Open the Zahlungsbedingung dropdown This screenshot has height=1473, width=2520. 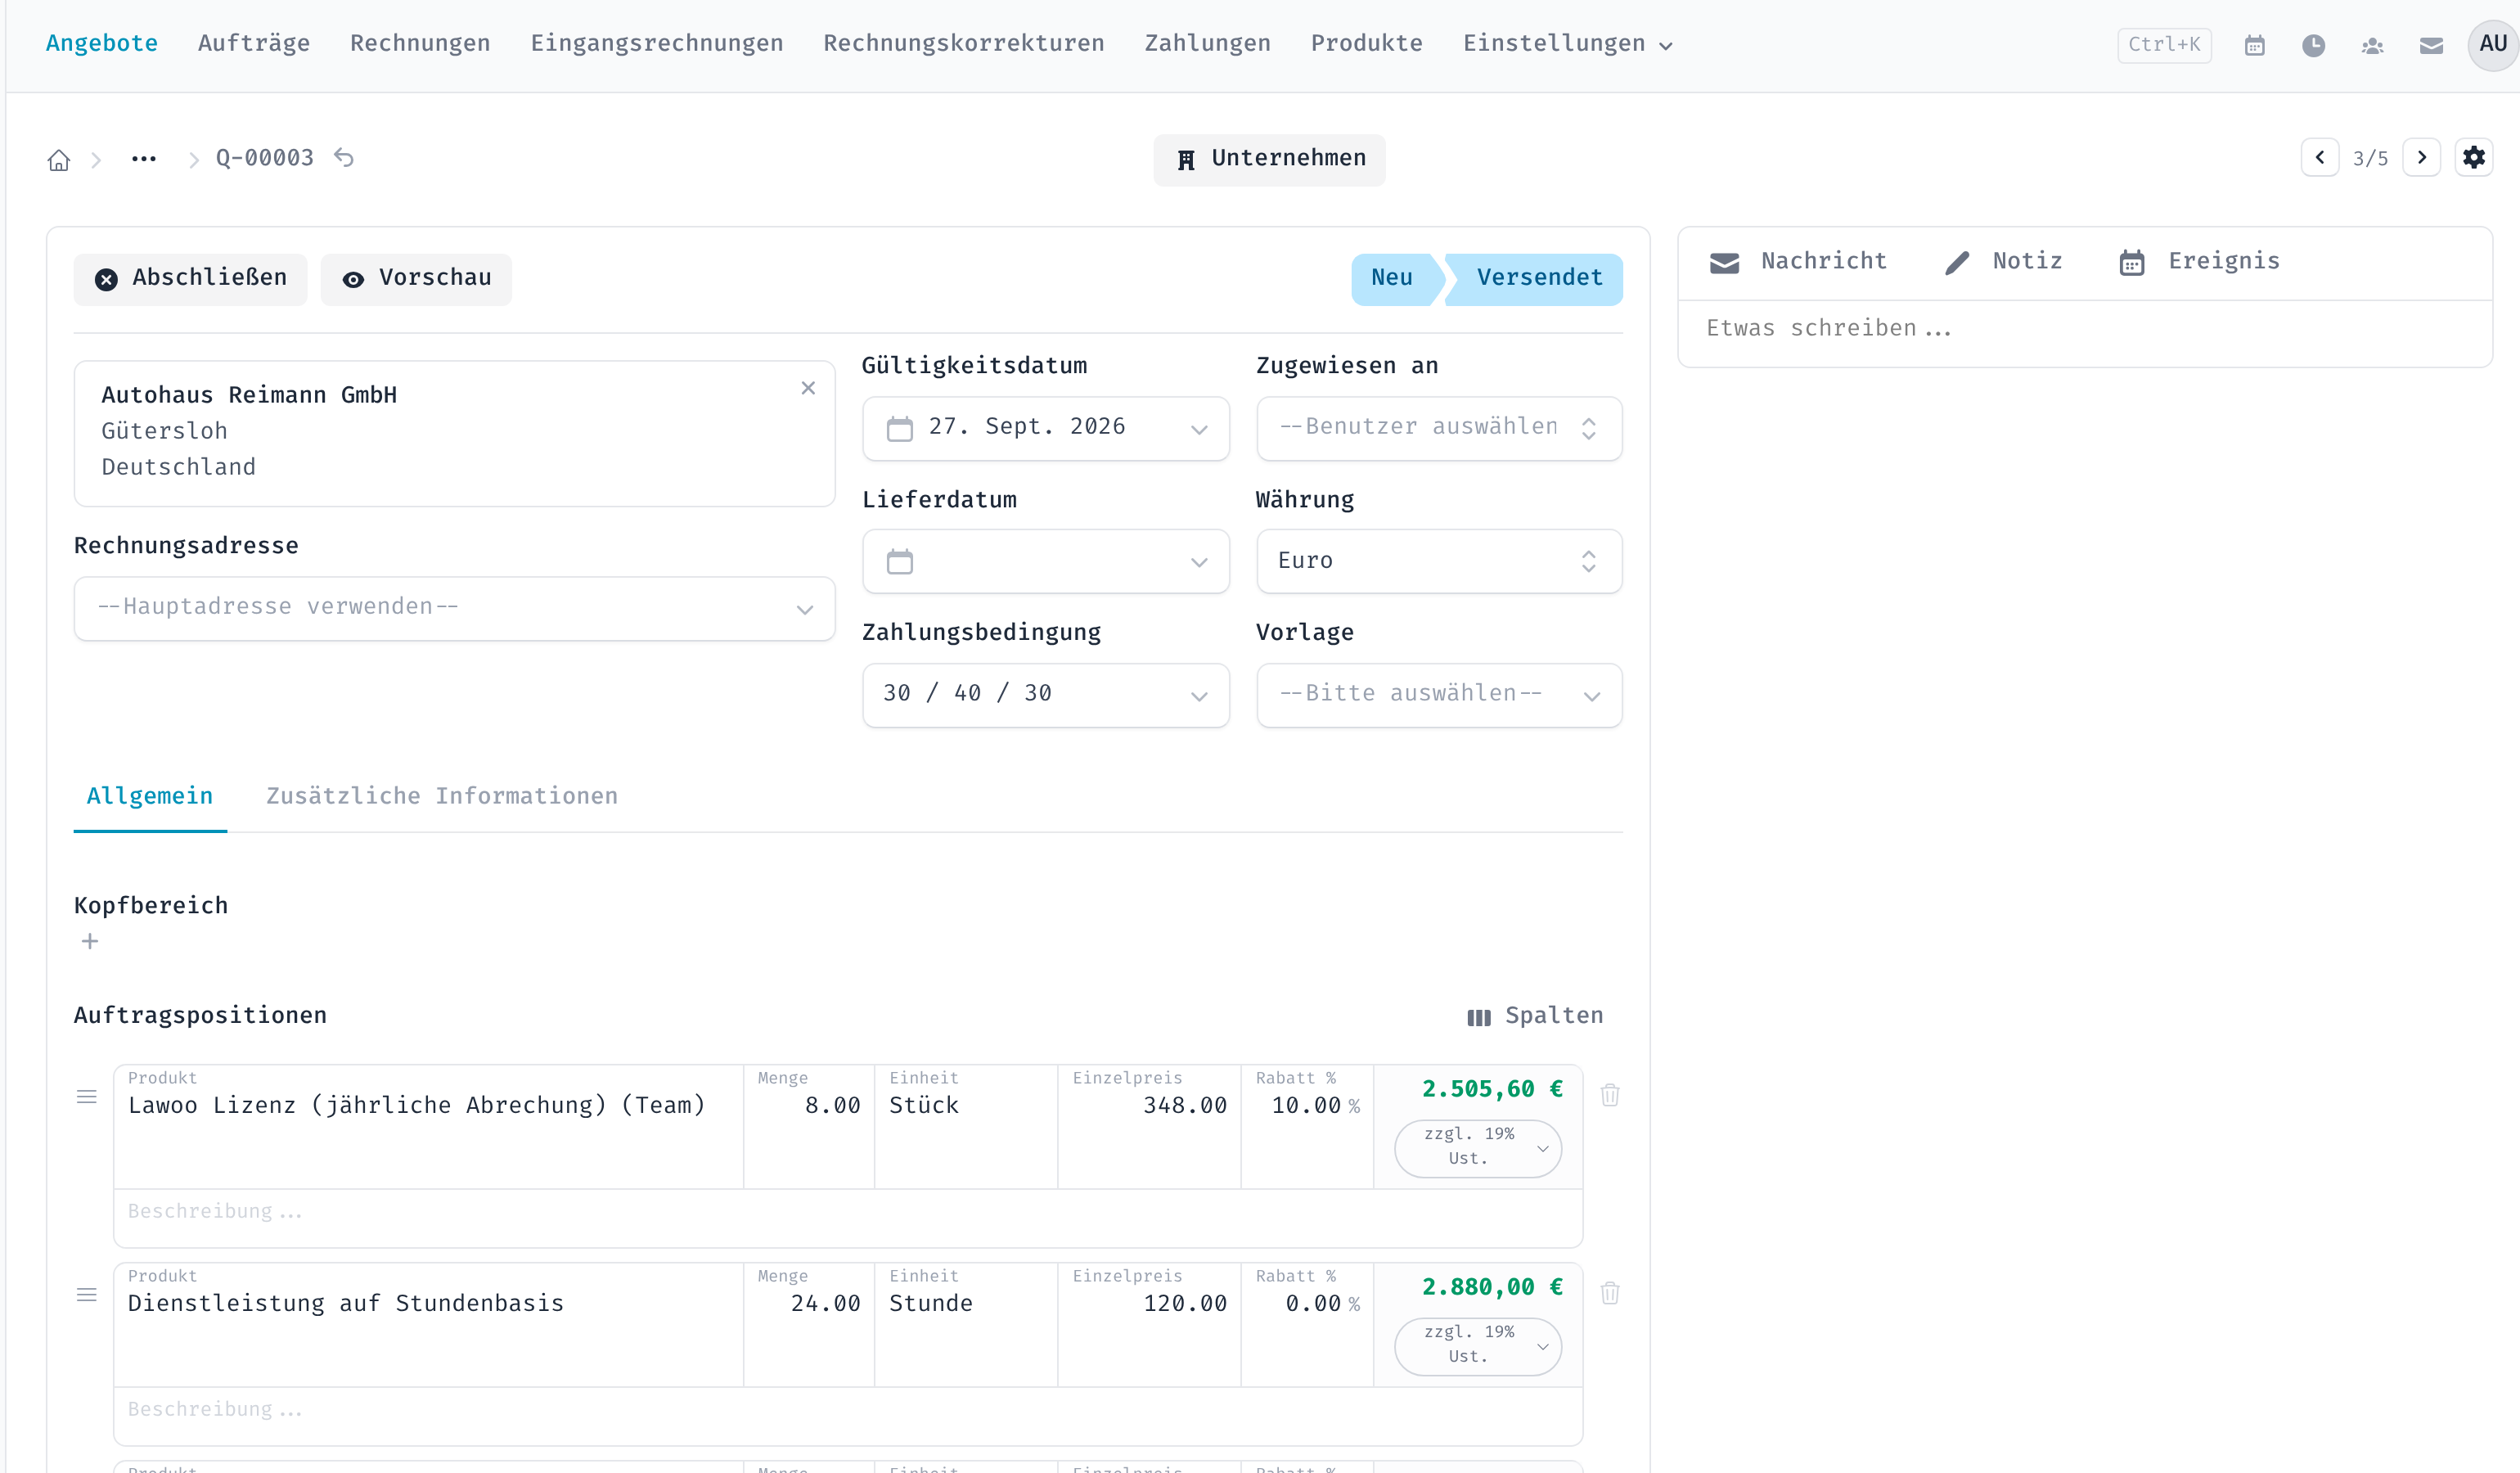[1045, 695]
